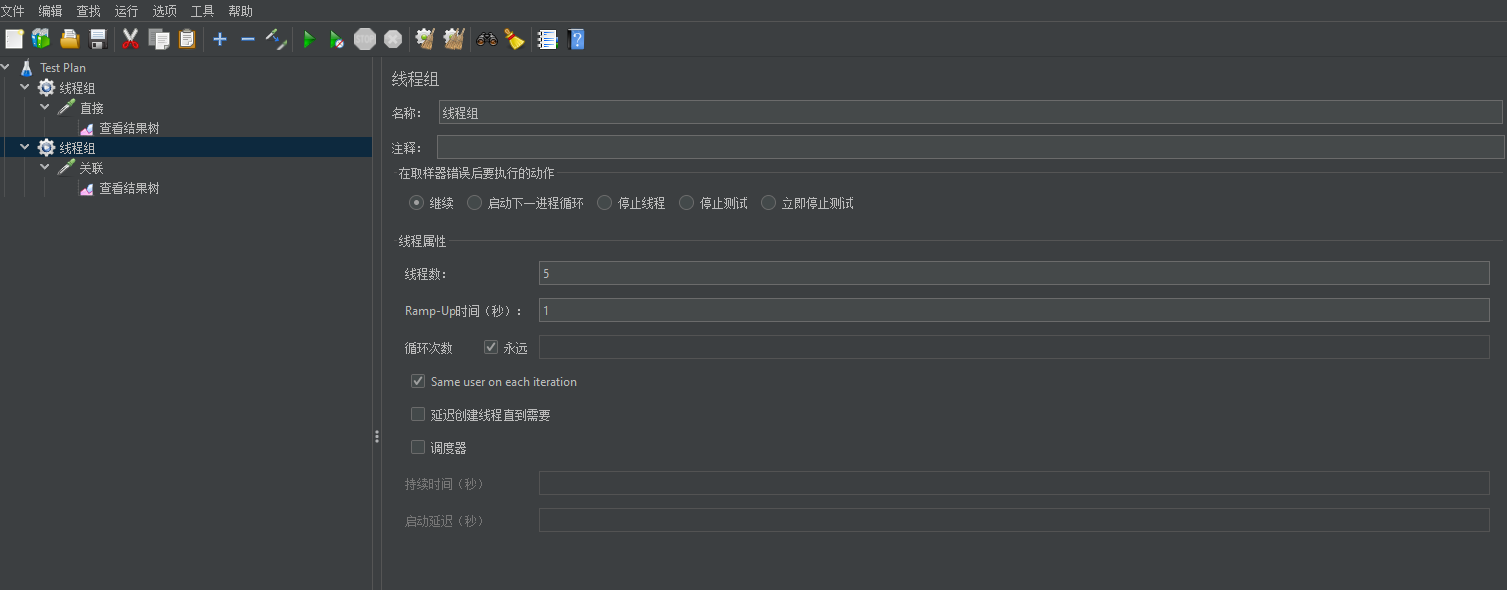Select the 停止线程 radio button

pos(605,203)
